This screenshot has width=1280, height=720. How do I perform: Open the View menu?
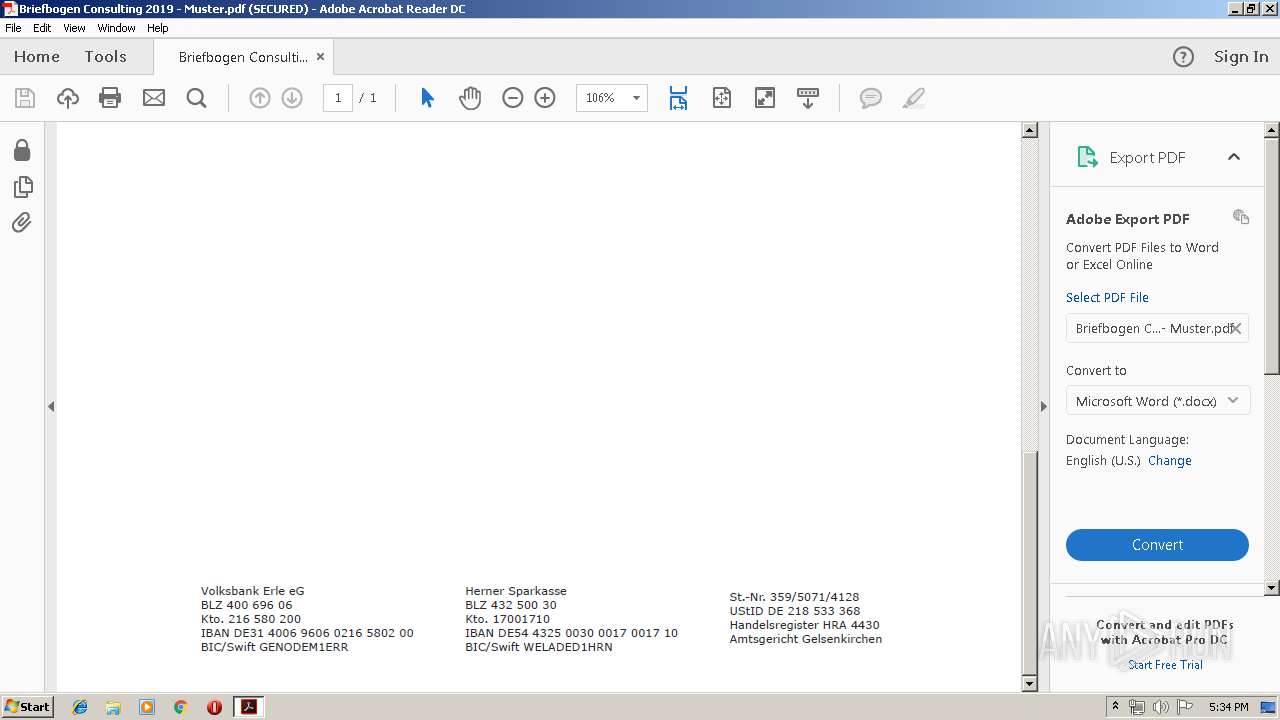tap(74, 28)
